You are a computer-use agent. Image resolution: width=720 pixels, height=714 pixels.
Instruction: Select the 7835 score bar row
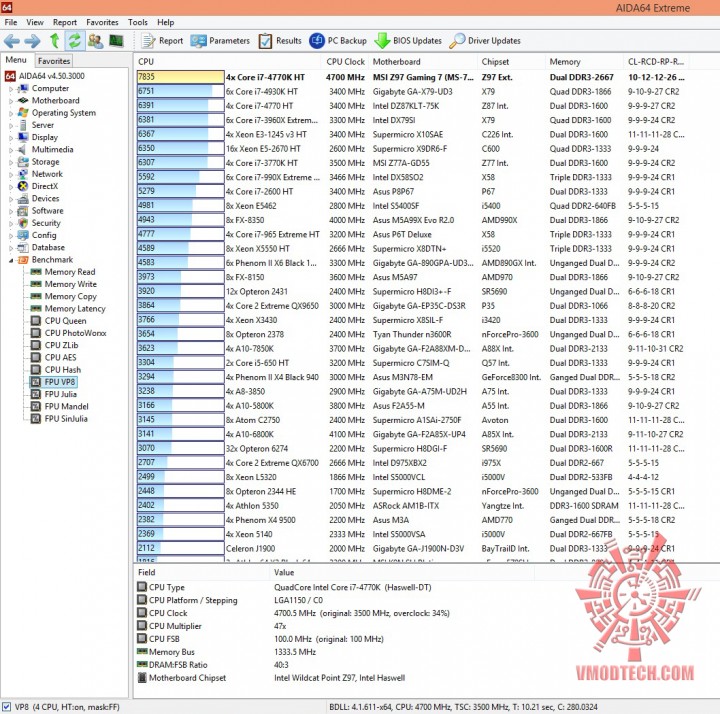tap(180, 77)
